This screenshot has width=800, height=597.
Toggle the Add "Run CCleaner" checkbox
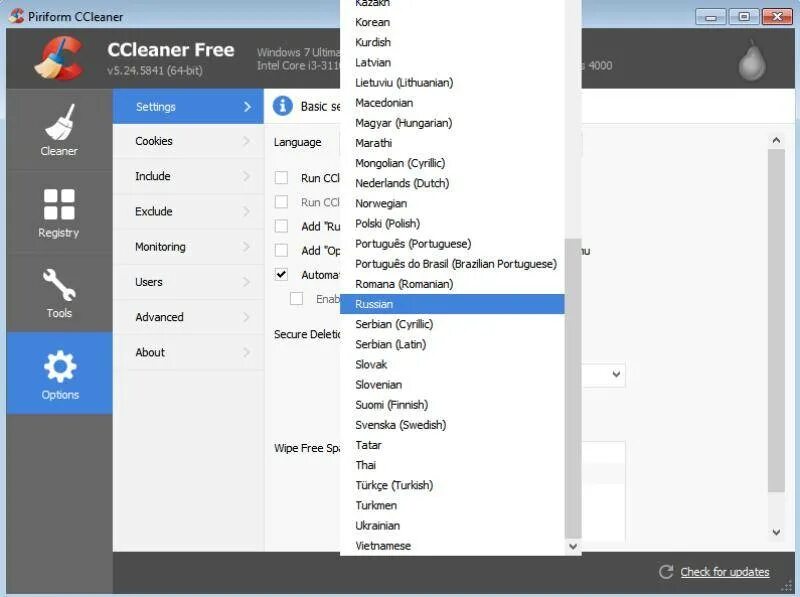(281, 226)
